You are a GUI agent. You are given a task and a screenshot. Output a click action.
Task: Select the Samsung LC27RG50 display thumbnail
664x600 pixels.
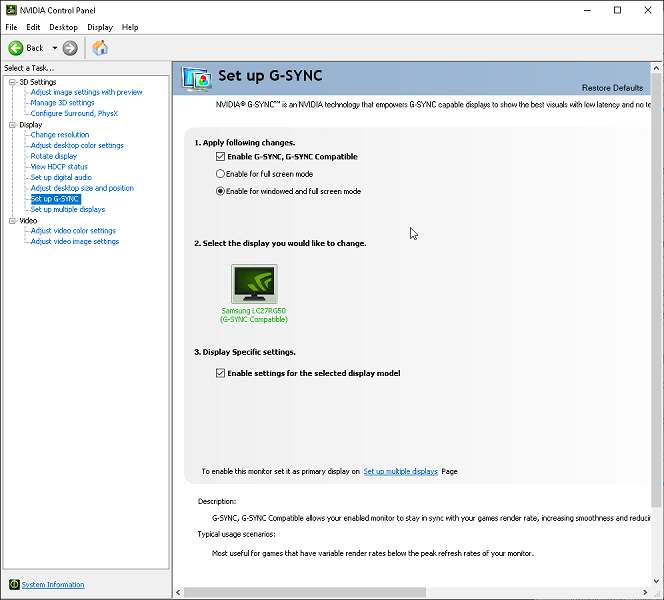click(254, 284)
